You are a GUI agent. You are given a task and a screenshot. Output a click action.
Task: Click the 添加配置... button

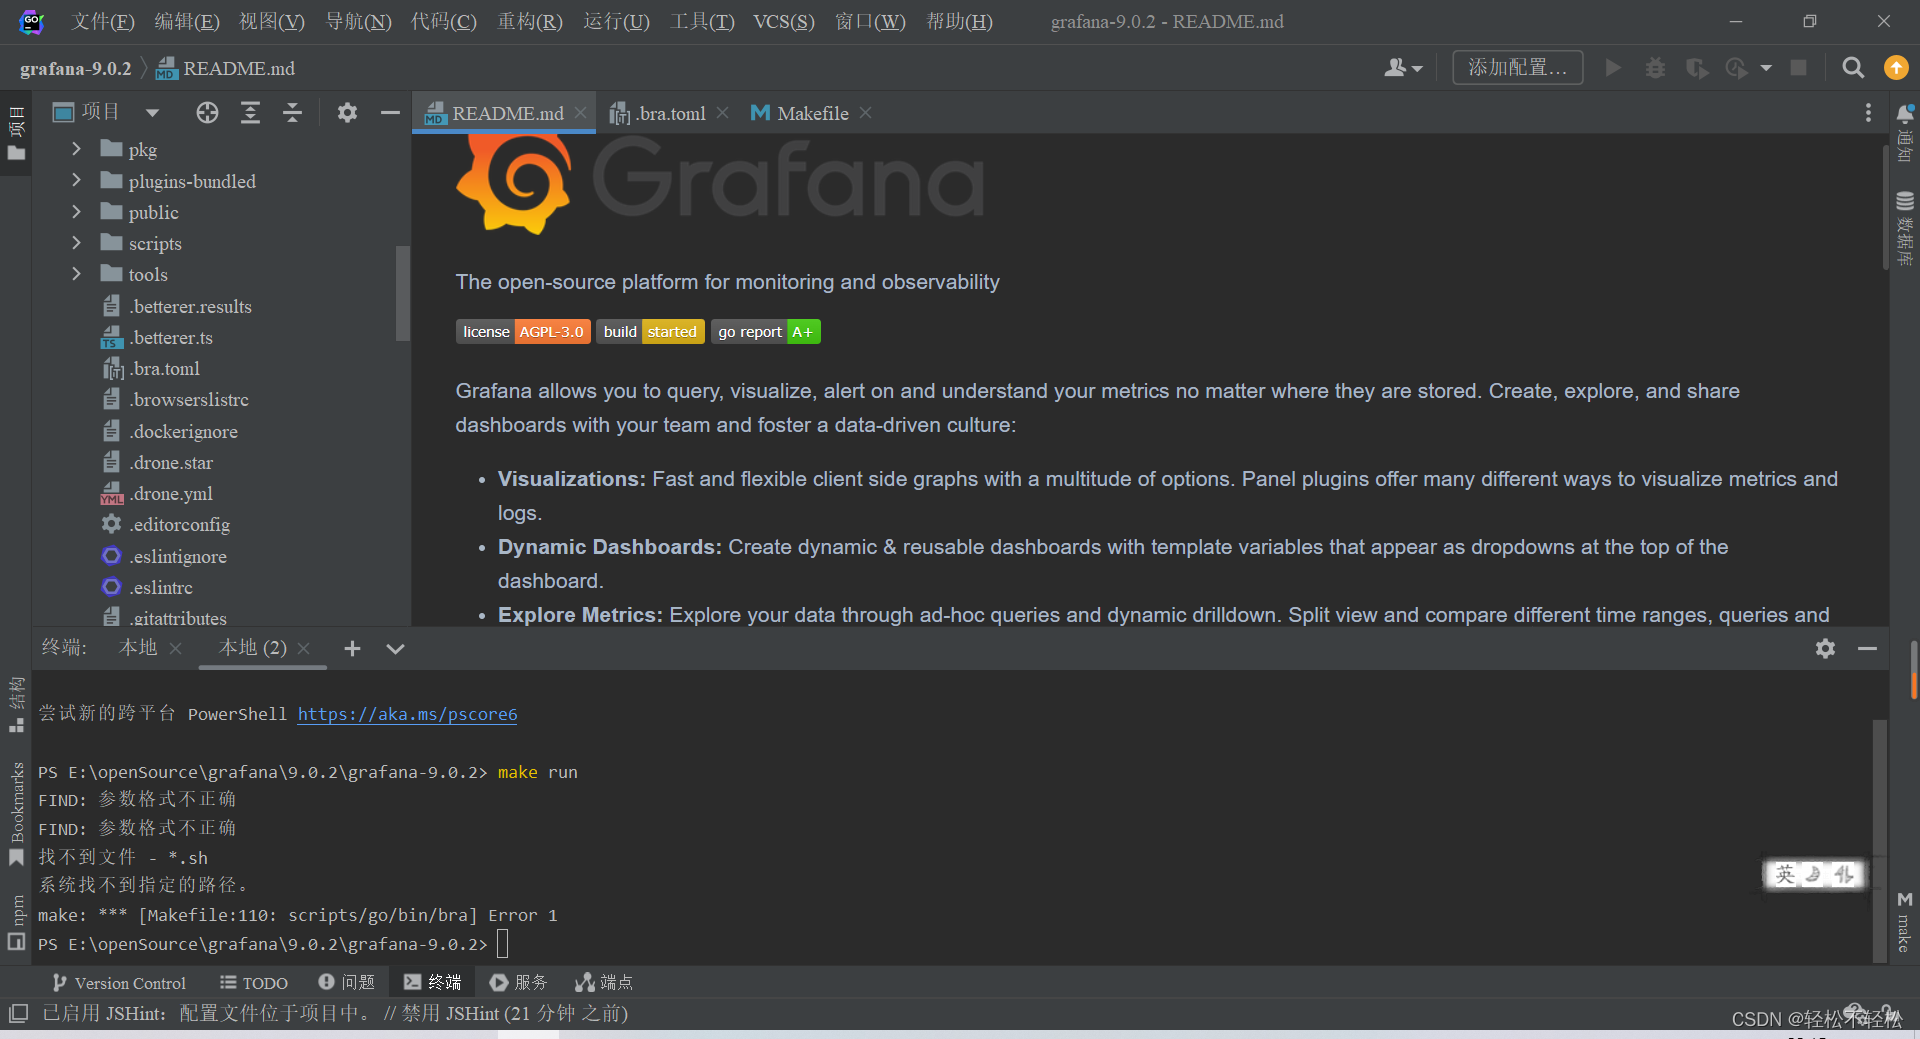click(x=1517, y=67)
